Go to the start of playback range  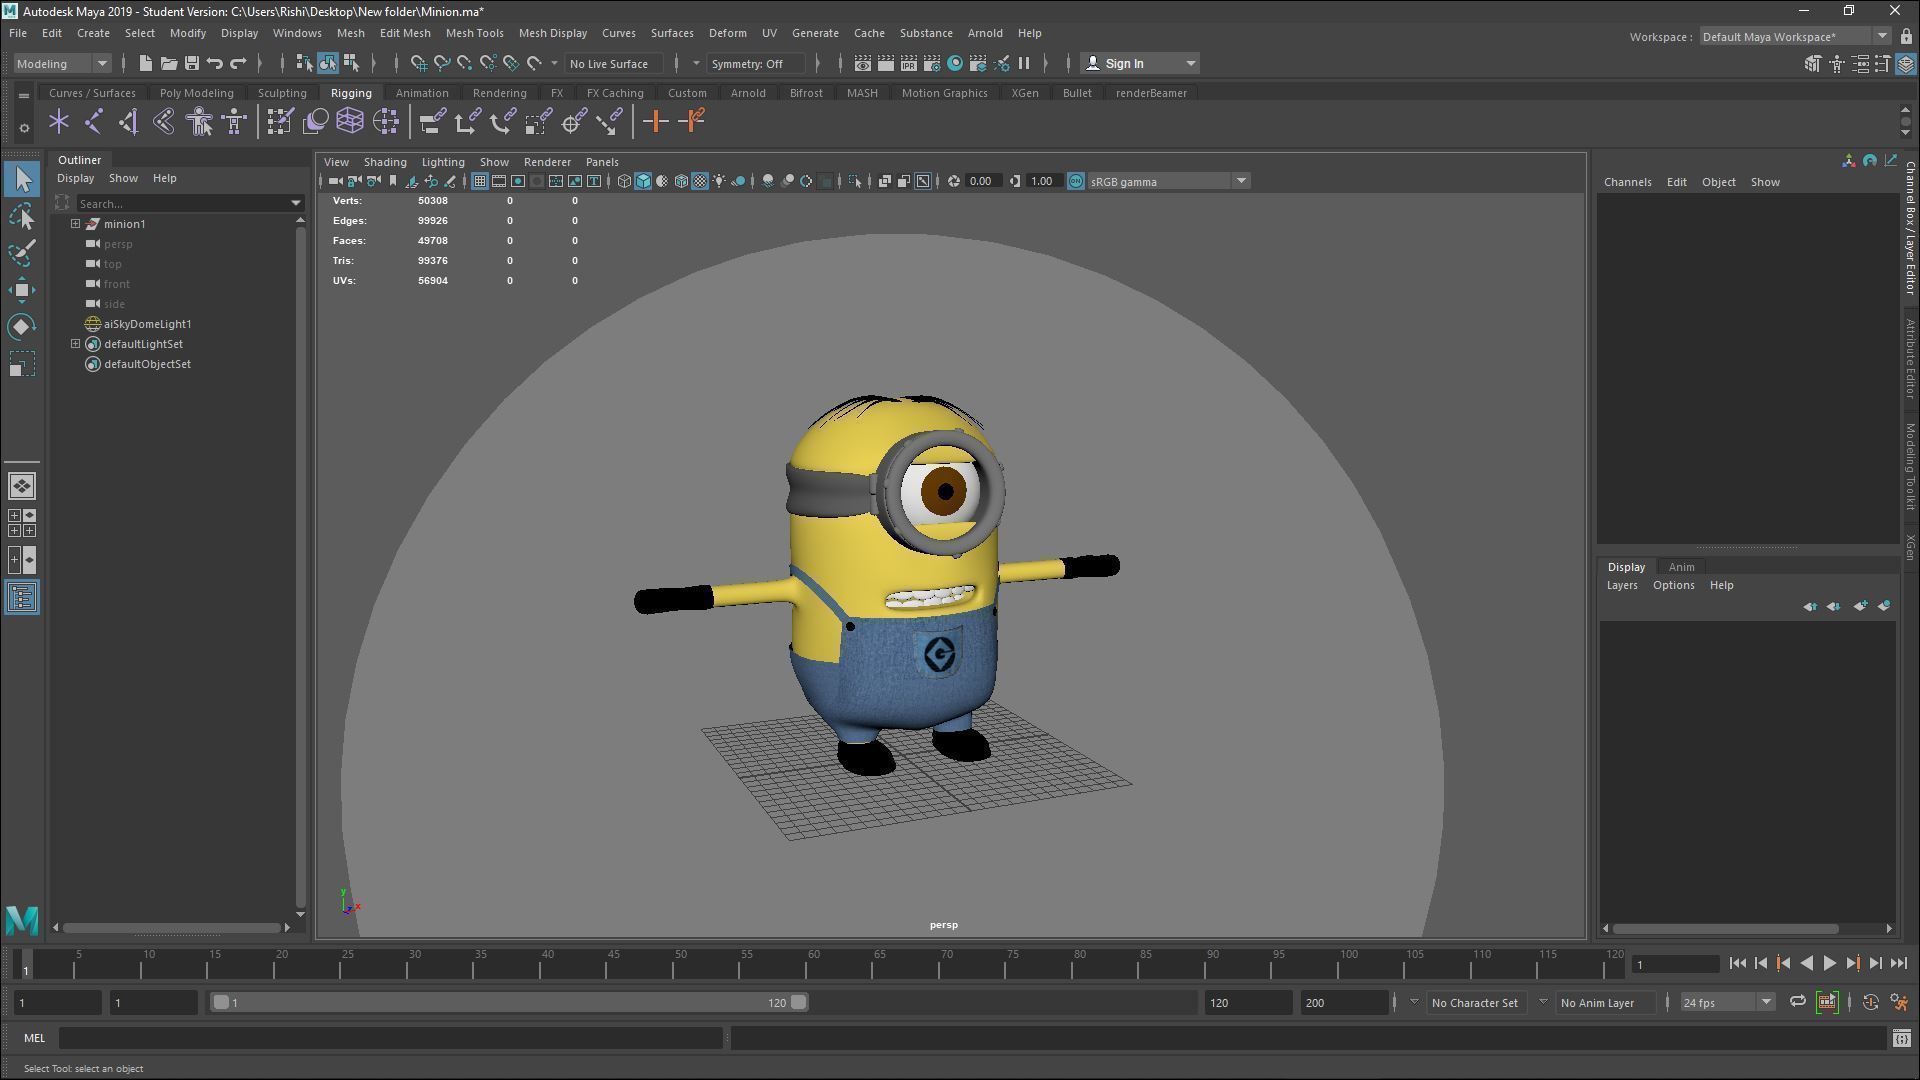pyautogui.click(x=1737, y=964)
